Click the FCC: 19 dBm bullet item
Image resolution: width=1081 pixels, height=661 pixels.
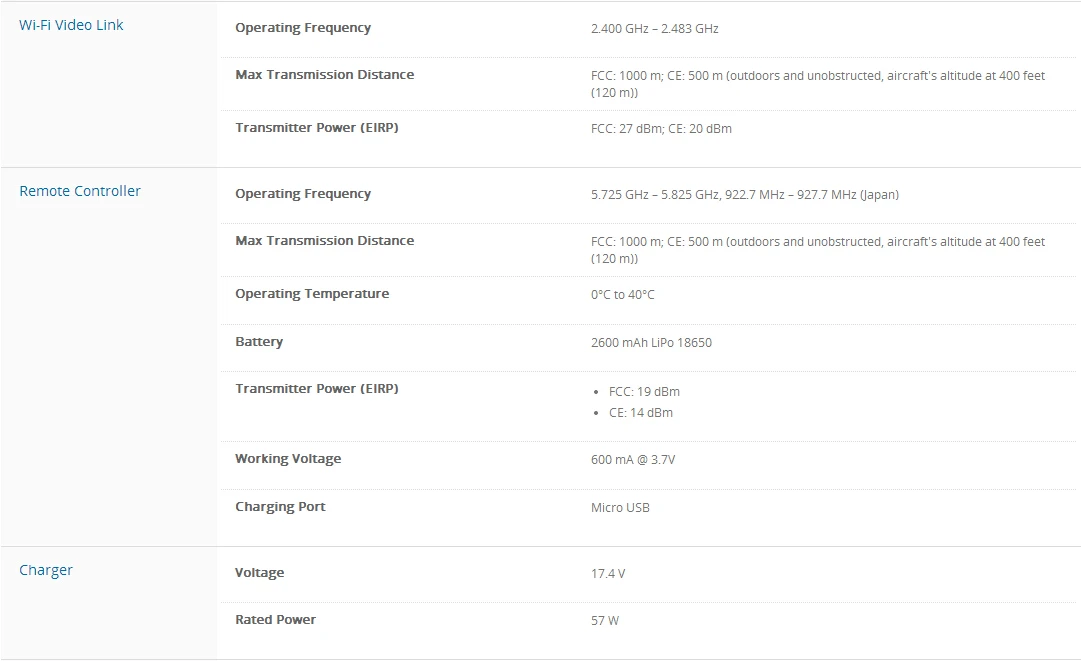[644, 392]
